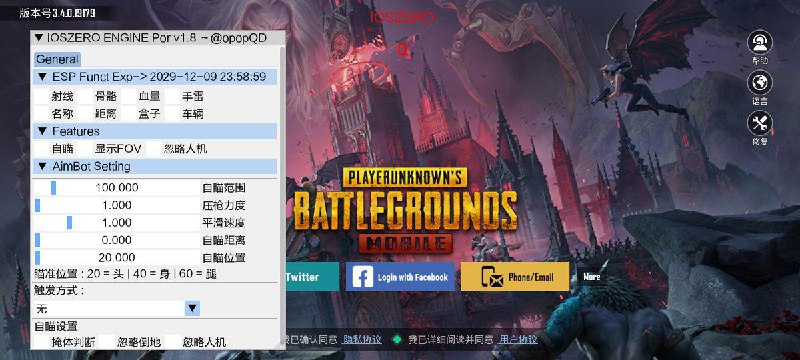The image size is (800, 360).
Task: Collapse the IOSZERO ENGINE window triangle
Action: click(39, 38)
